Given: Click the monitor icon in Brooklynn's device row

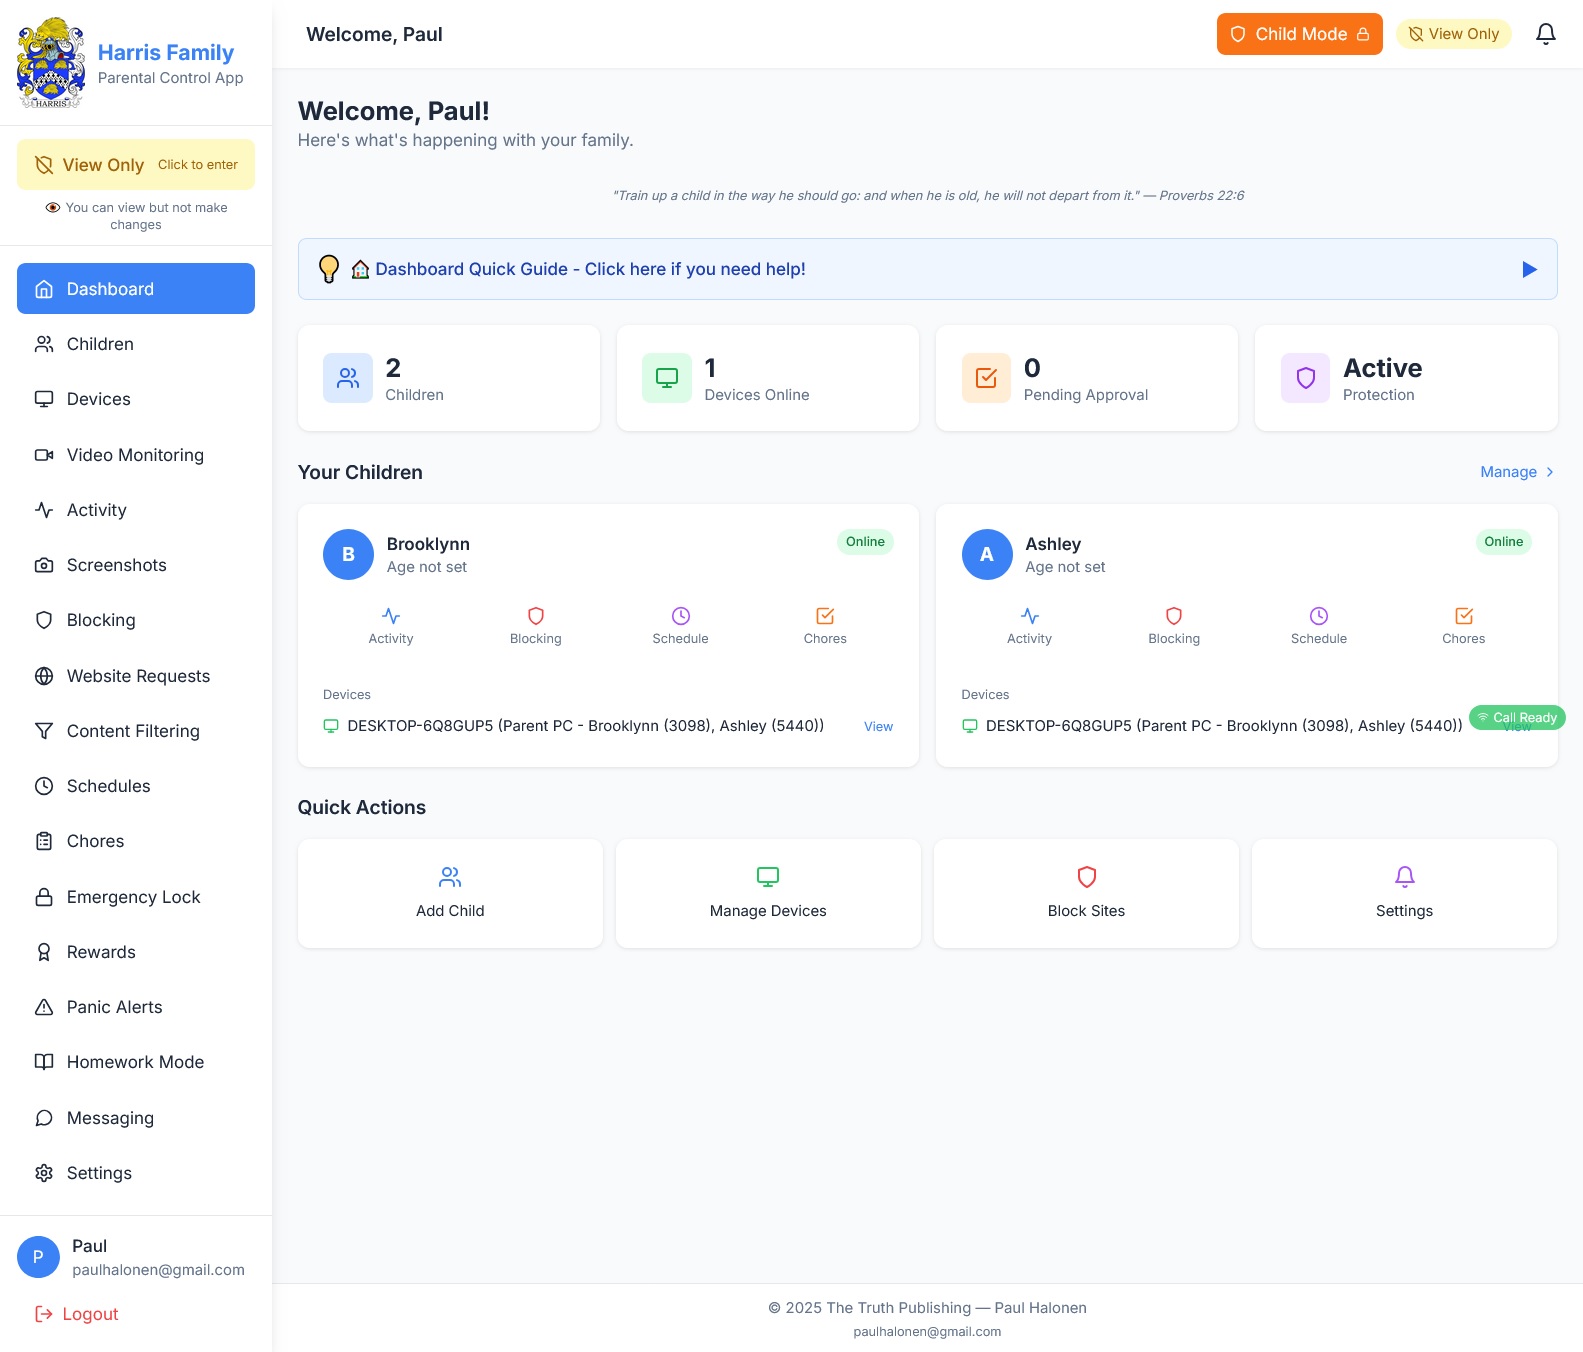Looking at the screenshot, I should pos(331,726).
